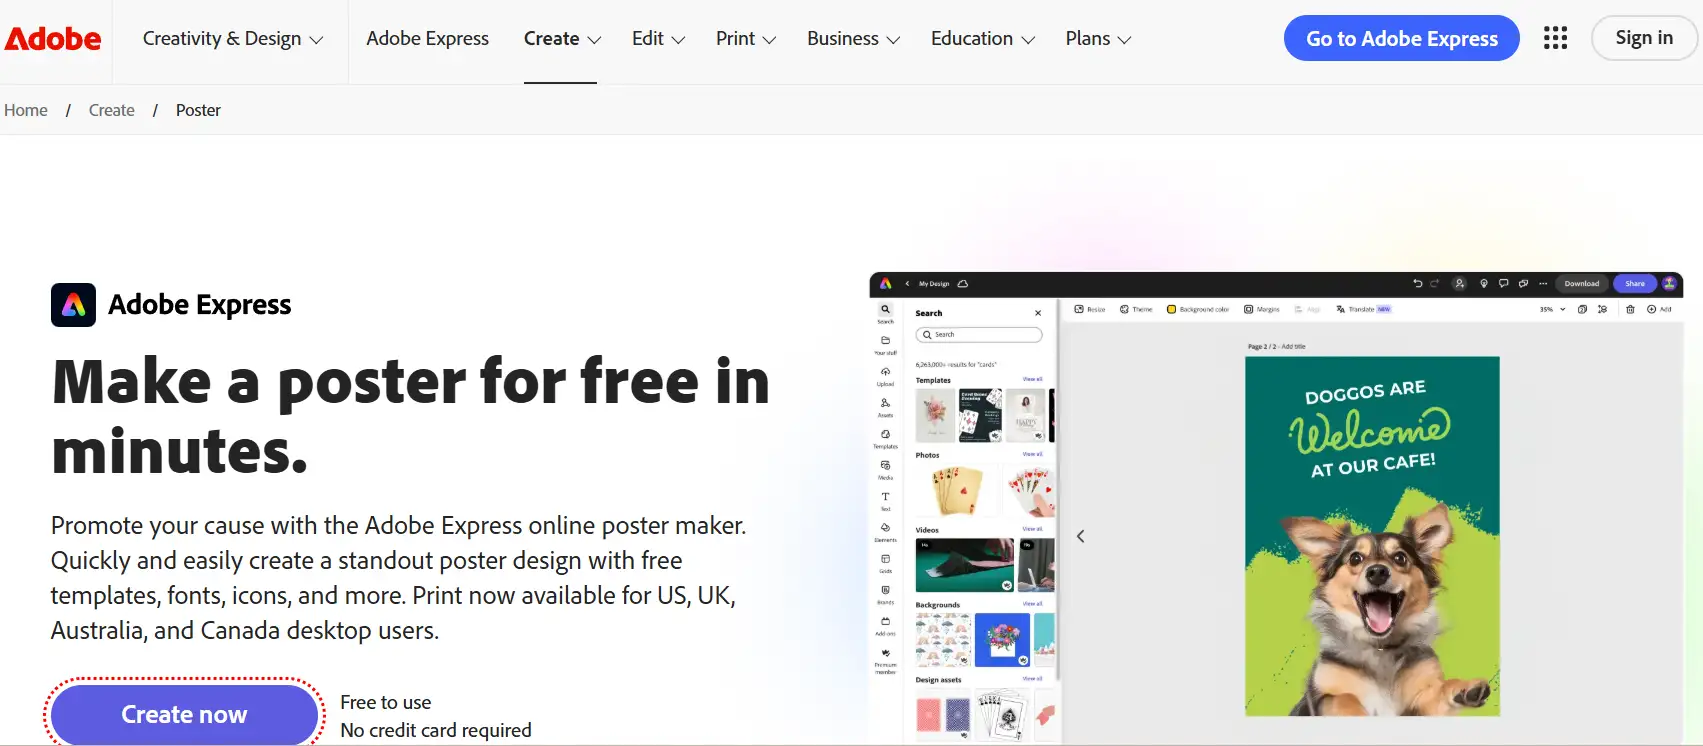The image size is (1703, 746).
Task: Expand the Print dropdown menu
Action: click(746, 39)
